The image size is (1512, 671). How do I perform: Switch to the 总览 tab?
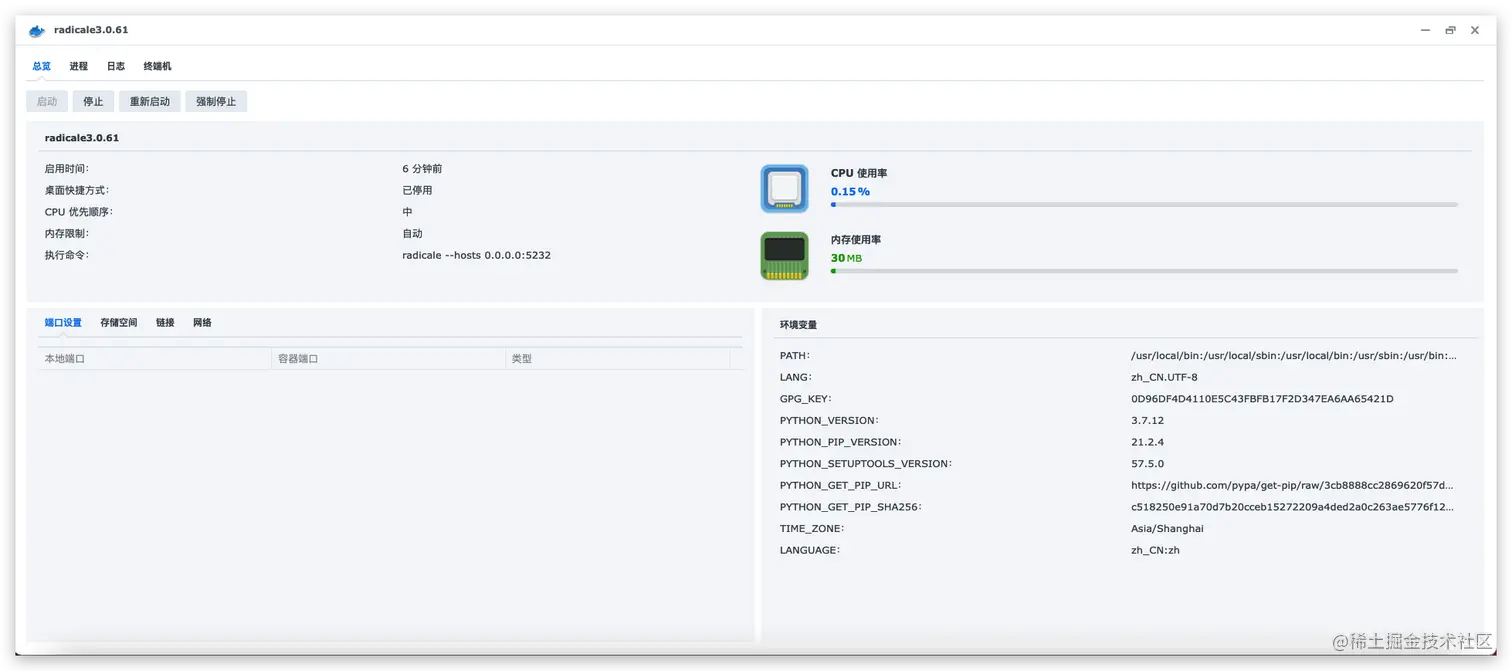pos(41,66)
